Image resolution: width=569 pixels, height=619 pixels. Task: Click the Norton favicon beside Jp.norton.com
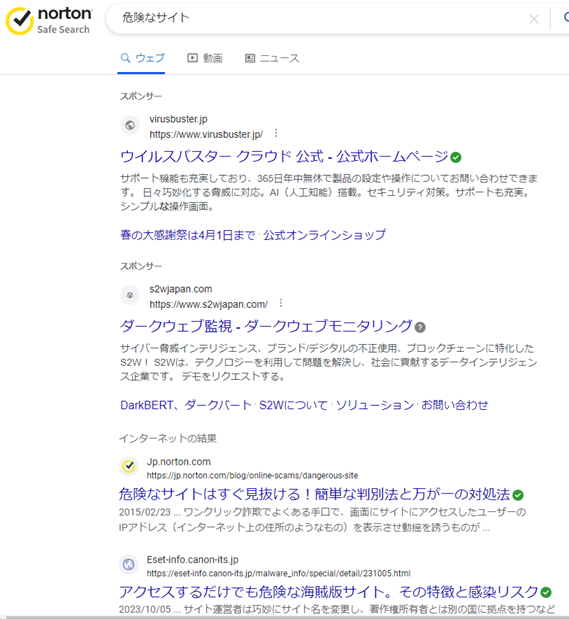tap(128, 466)
